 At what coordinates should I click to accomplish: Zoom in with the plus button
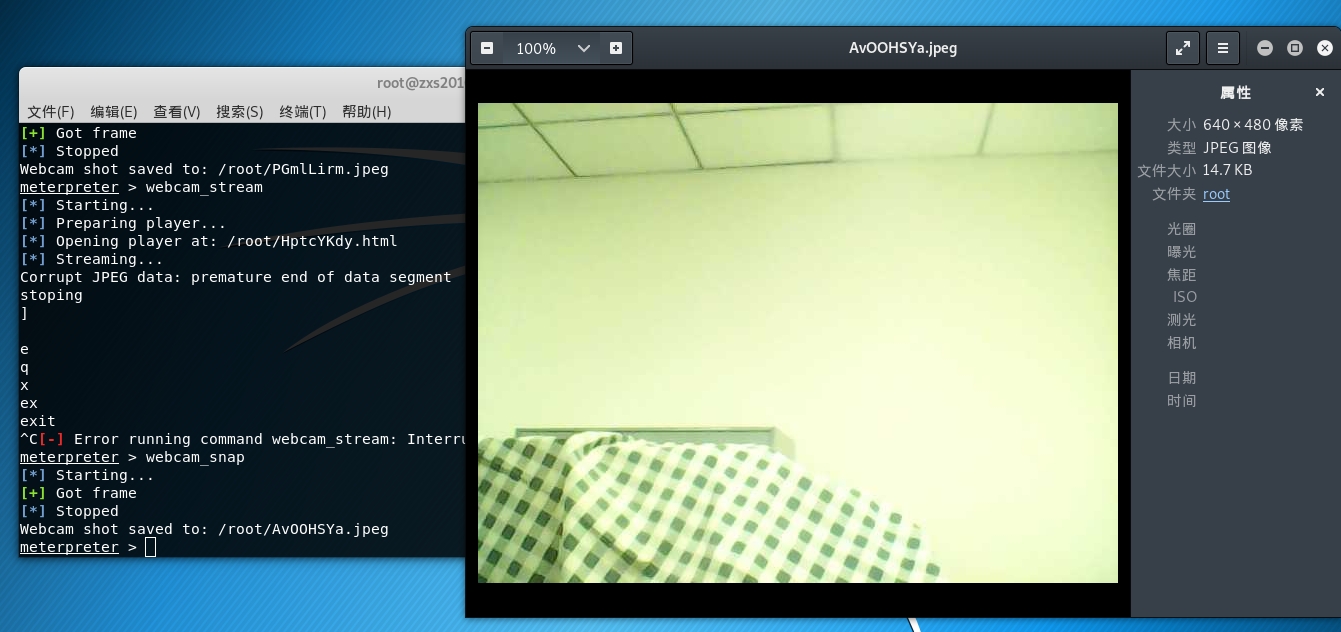coord(616,48)
